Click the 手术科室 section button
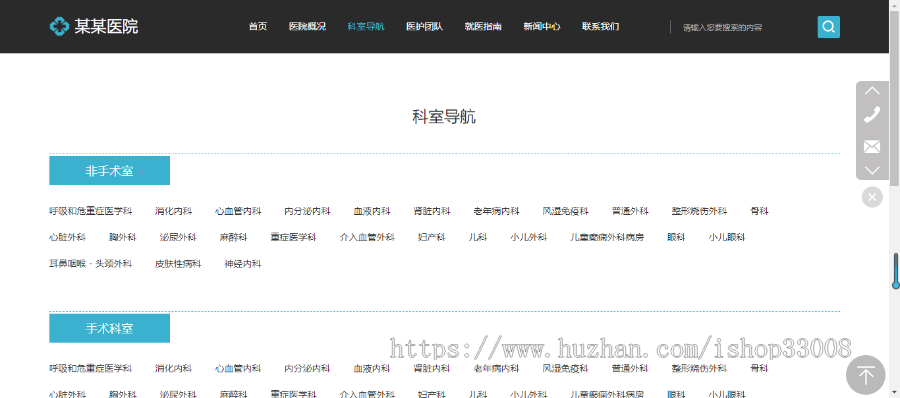Screen dimensions: 900x398 point(110,329)
